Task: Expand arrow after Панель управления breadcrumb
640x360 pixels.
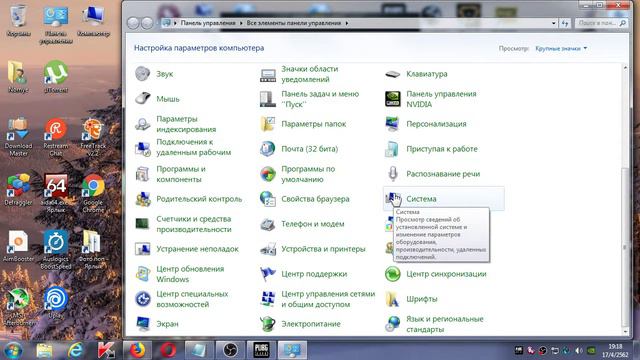Action: pyautogui.click(x=241, y=23)
